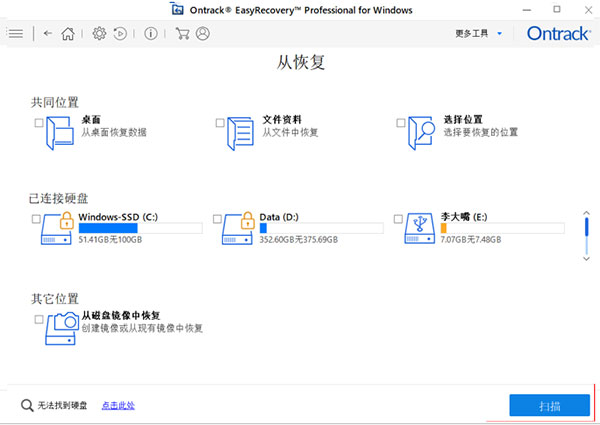Check the Data (D:) checkbox
Screen dimensions: 600x425
(217, 219)
